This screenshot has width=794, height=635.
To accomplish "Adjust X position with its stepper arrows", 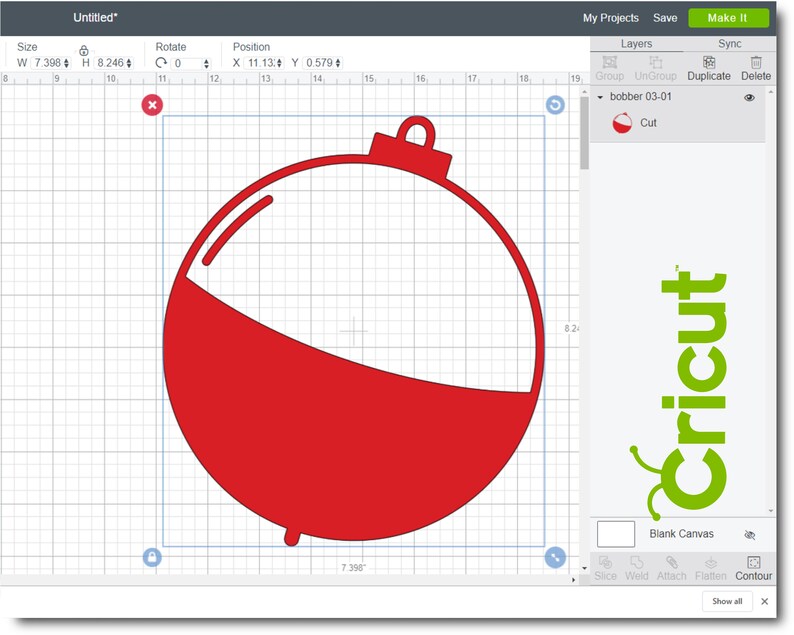I will (x=280, y=63).
